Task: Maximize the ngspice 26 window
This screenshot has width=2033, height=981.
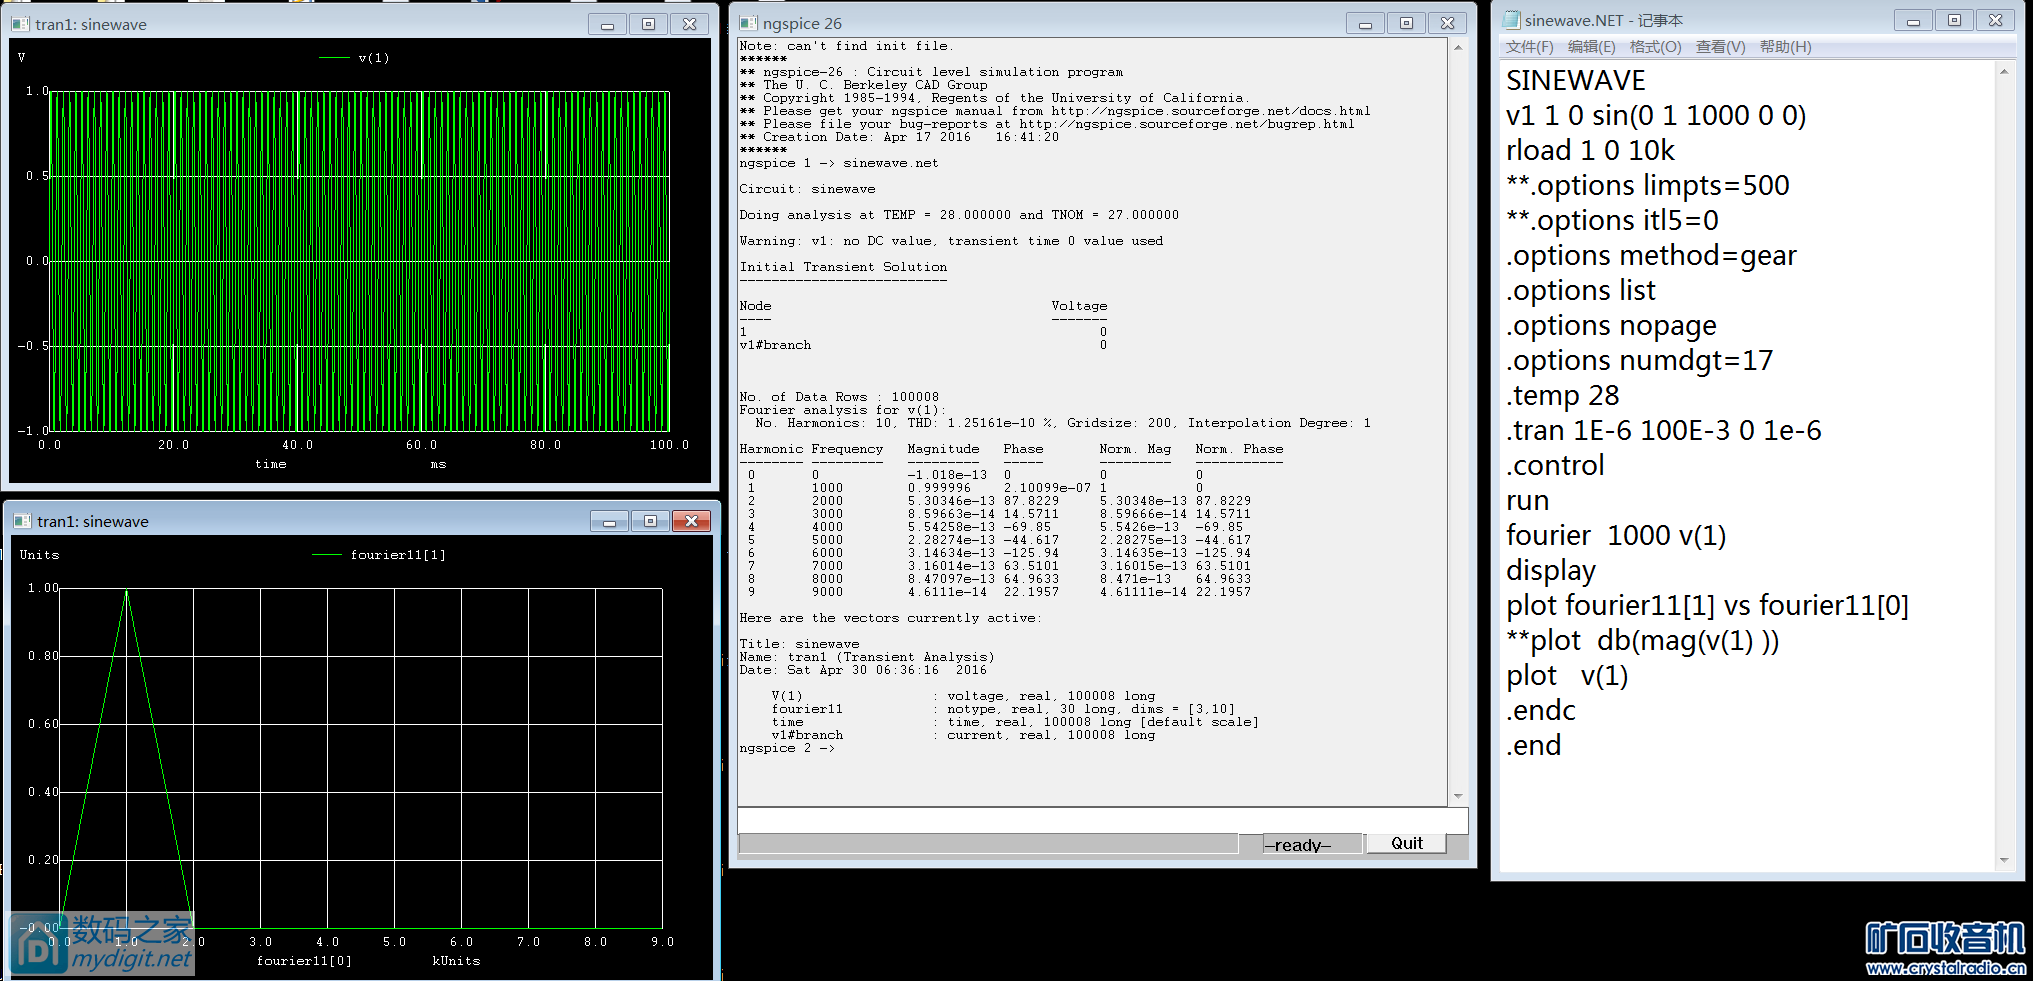Action: tap(1406, 23)
